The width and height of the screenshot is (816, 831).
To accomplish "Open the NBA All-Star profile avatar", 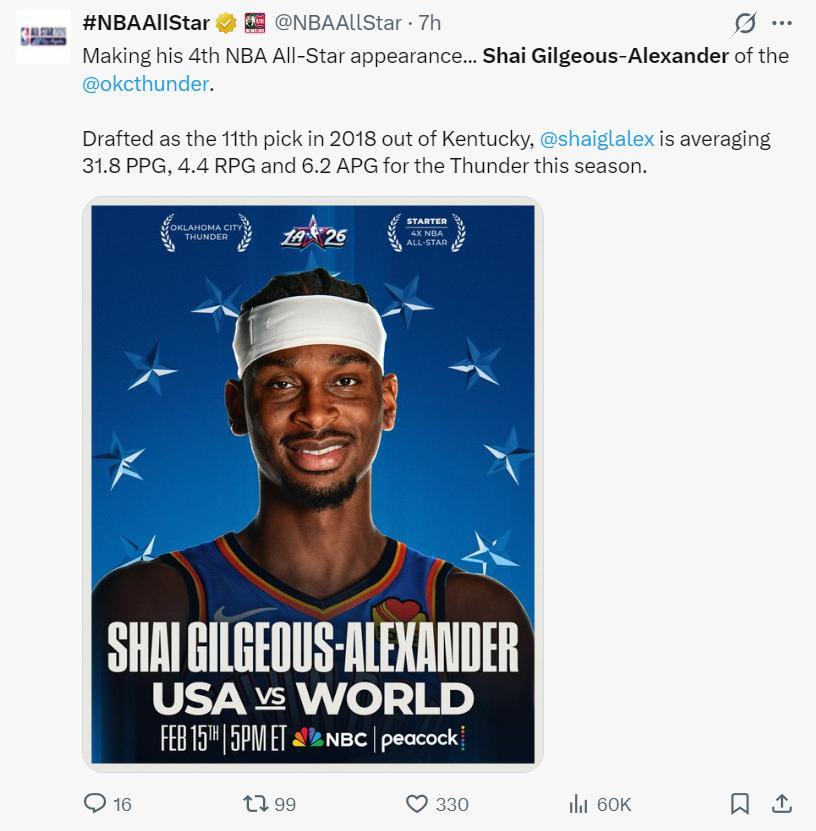I will click(43, 37).
